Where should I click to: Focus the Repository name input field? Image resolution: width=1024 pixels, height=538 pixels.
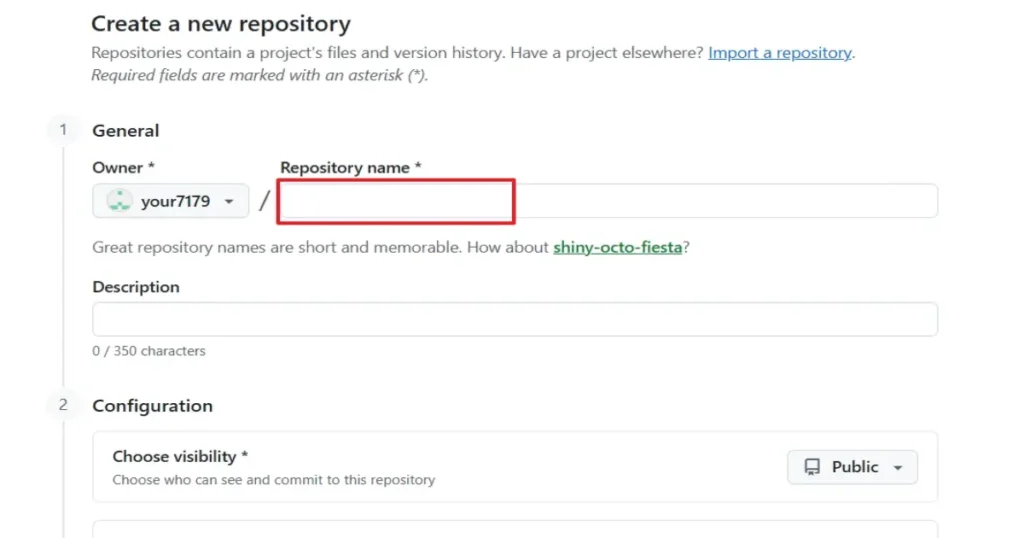[609, 201]
